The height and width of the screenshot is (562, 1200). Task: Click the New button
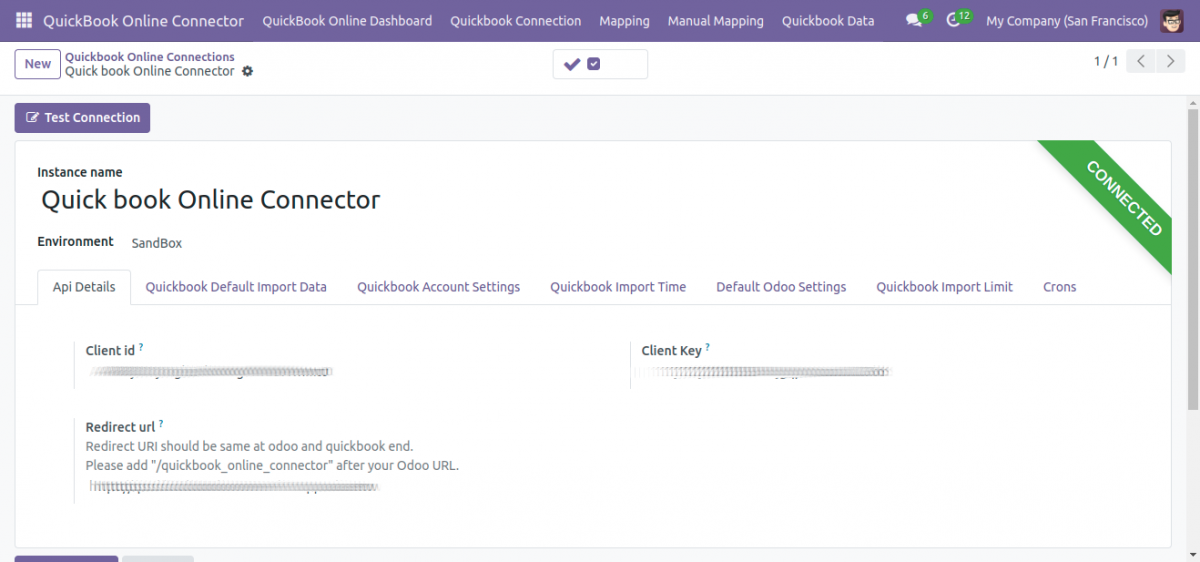point(38,64)
